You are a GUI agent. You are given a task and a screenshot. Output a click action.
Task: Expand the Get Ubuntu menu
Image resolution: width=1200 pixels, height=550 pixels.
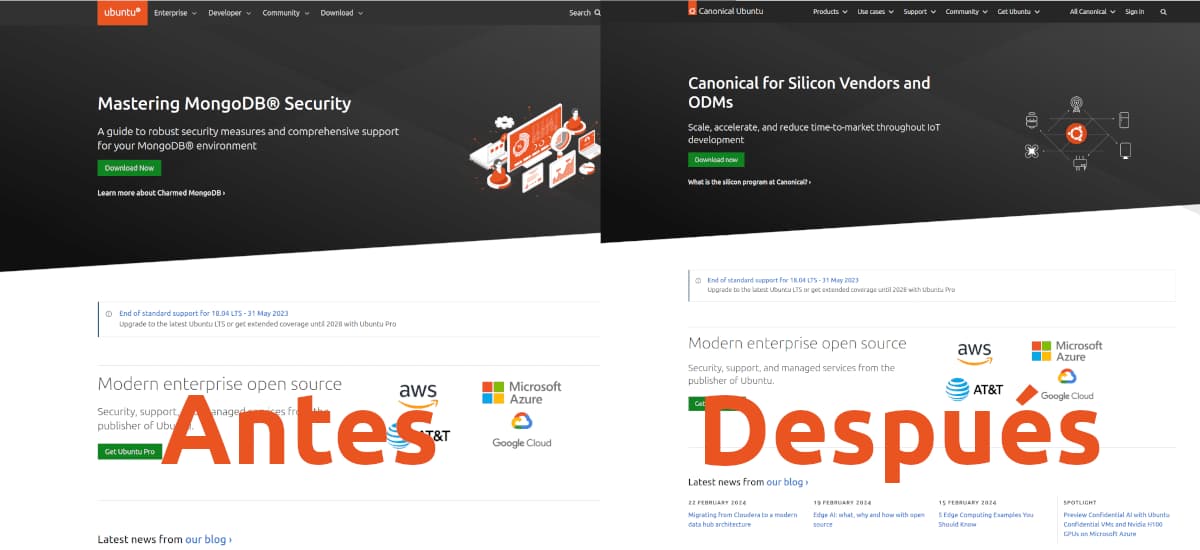1019,12
